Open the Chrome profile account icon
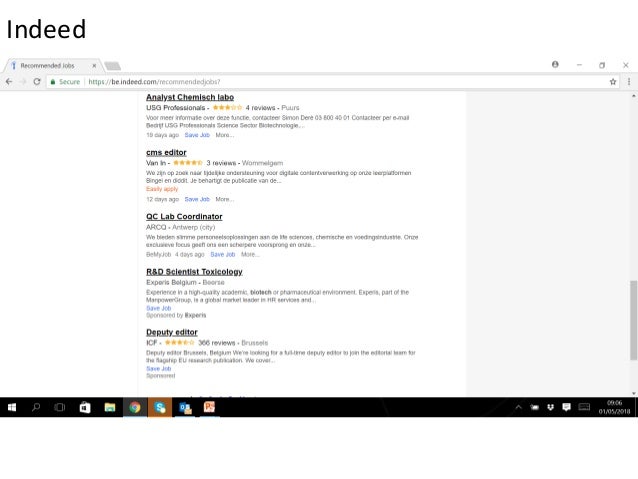The width and height of the screenshot is (638, 479). (x=555, y=64)
